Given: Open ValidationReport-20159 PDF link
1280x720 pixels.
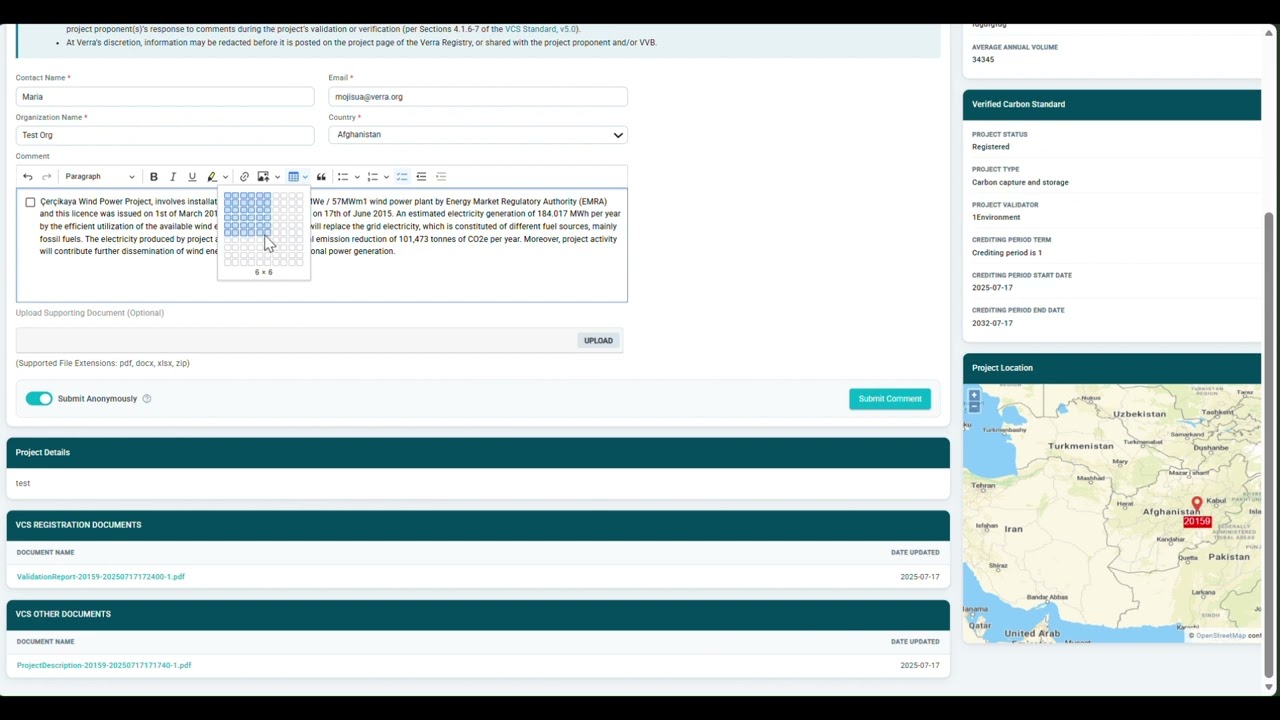Looking at the screenshot, I should pos(101,577).
